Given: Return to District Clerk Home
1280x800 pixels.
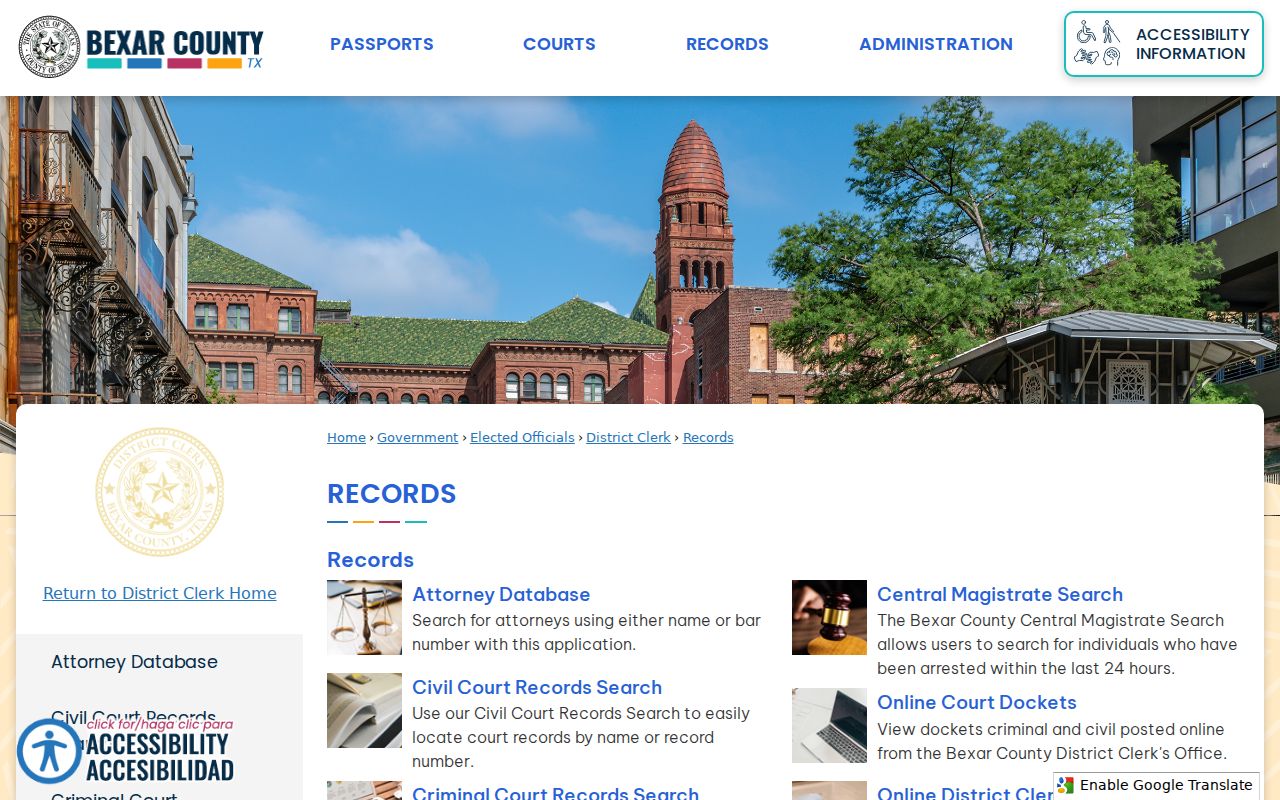Looking at the screenshot, I should tap(160, 593).
